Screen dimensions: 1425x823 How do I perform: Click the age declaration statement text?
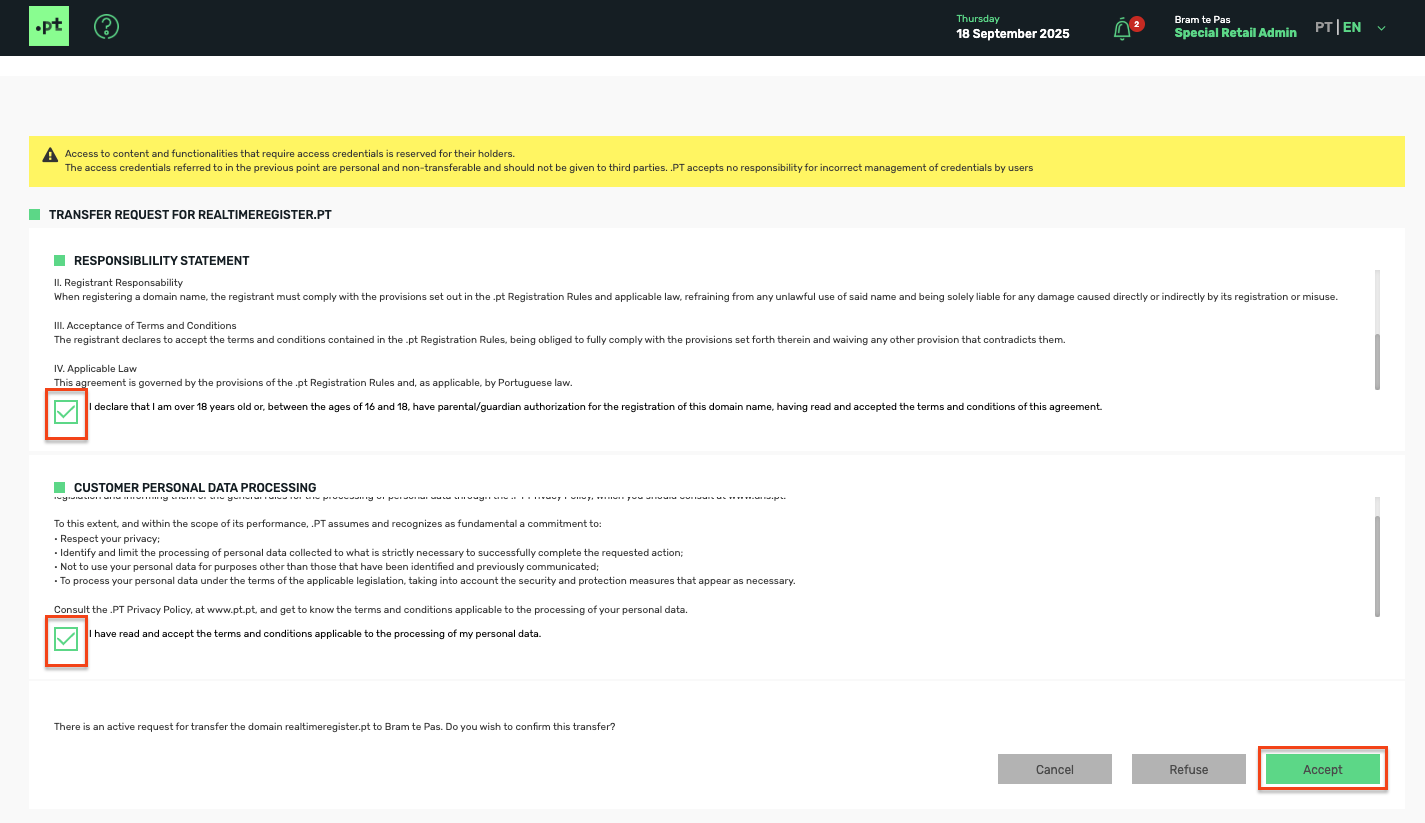click(x=595, y=407)
